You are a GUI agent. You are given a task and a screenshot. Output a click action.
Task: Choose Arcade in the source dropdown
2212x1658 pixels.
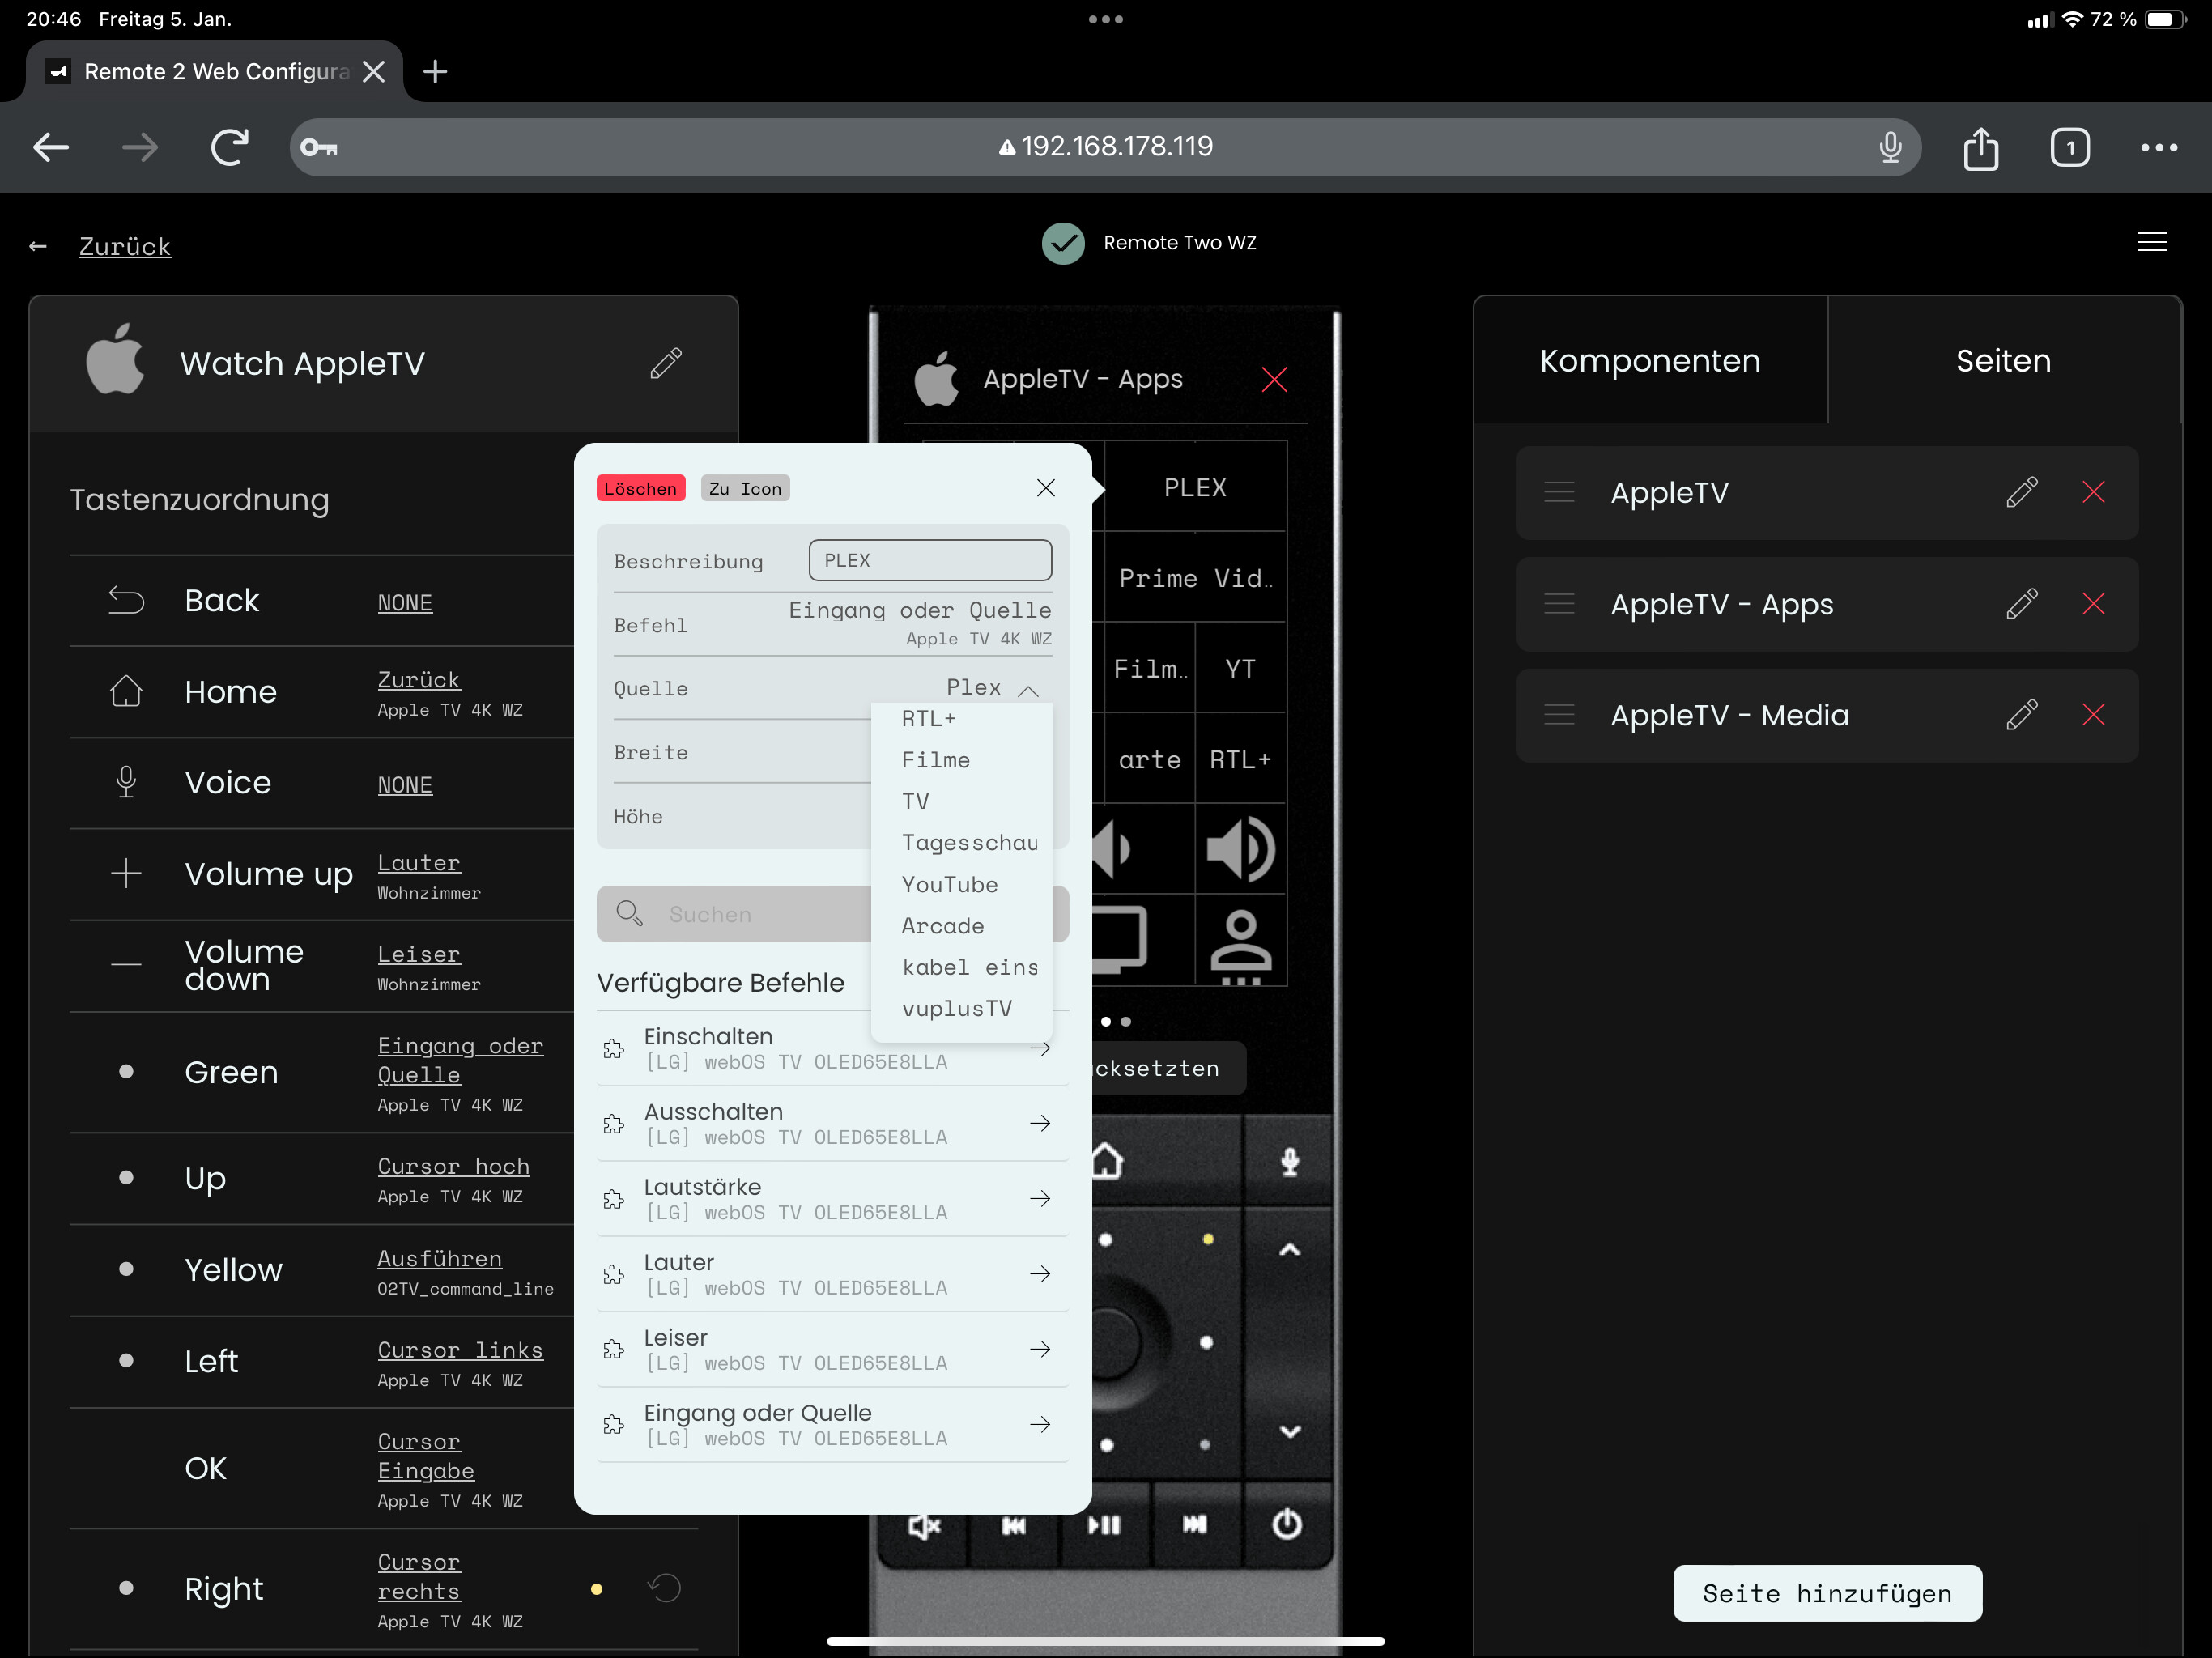point(942,926)
